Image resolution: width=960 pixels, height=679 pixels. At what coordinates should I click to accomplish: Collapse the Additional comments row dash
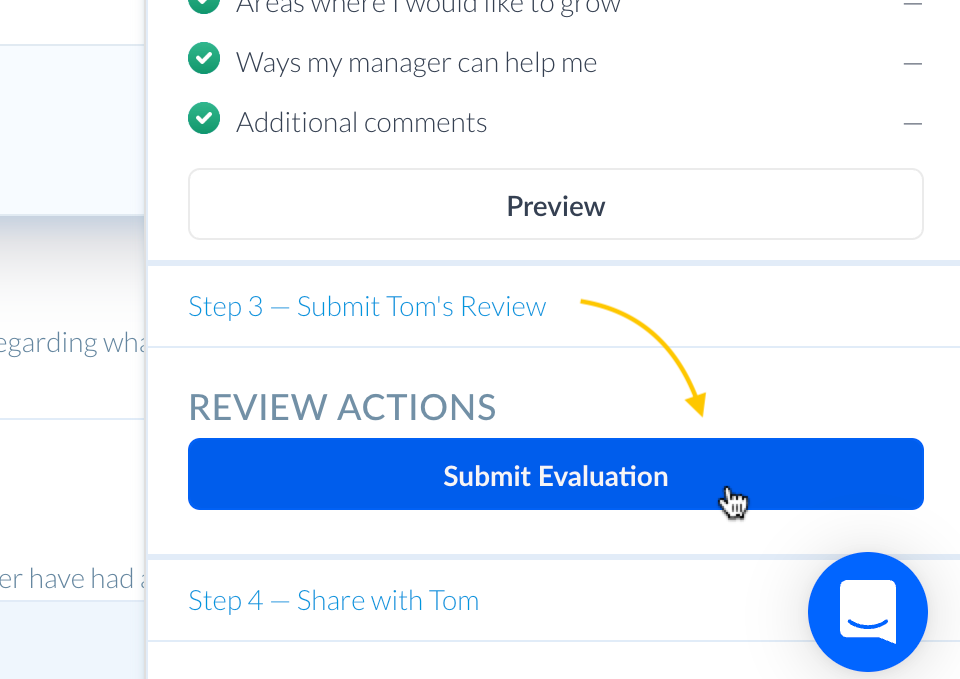tap(912, 123)
